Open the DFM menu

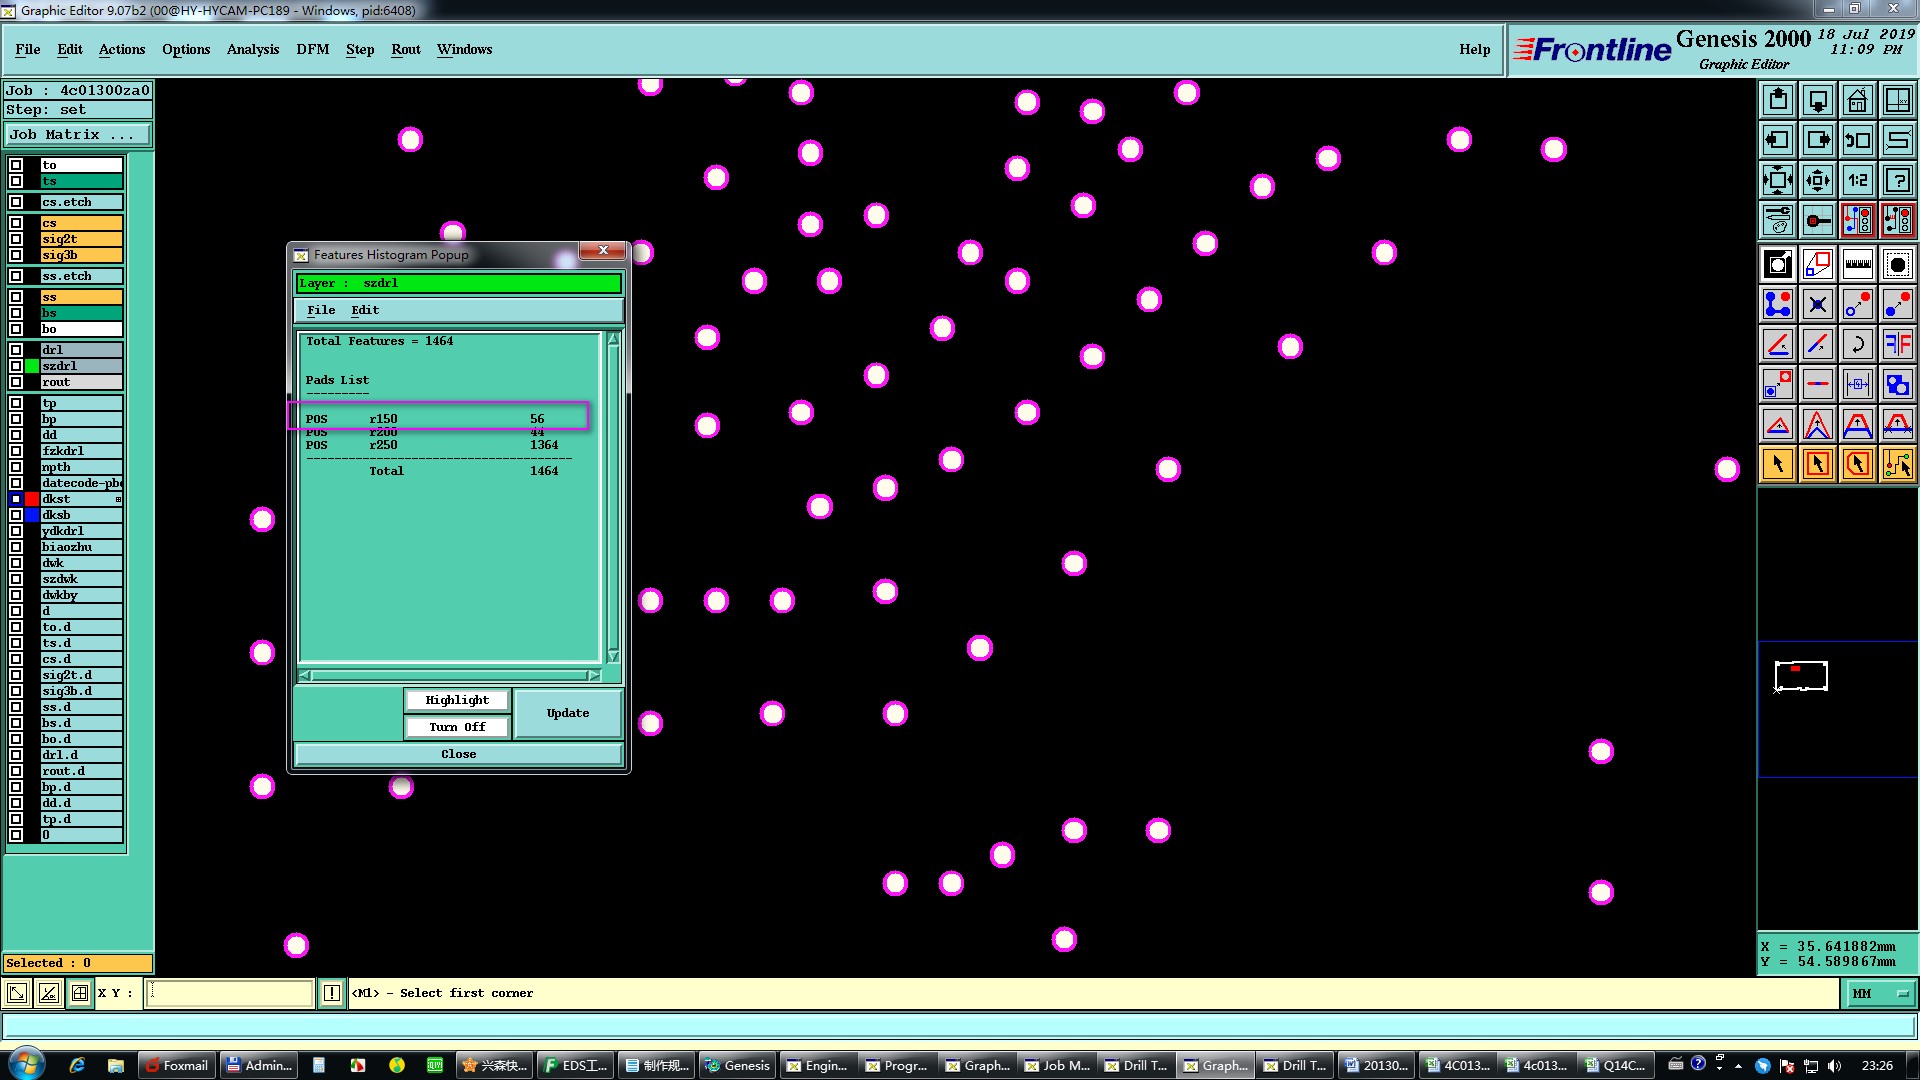pyautogui.click(x=312, y=49)
